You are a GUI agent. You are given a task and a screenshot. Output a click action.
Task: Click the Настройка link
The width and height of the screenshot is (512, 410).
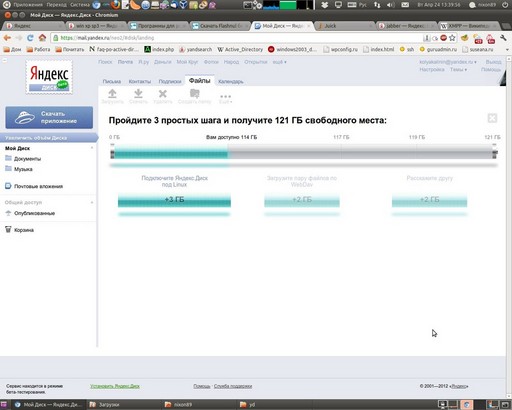[x=432, y=70]
